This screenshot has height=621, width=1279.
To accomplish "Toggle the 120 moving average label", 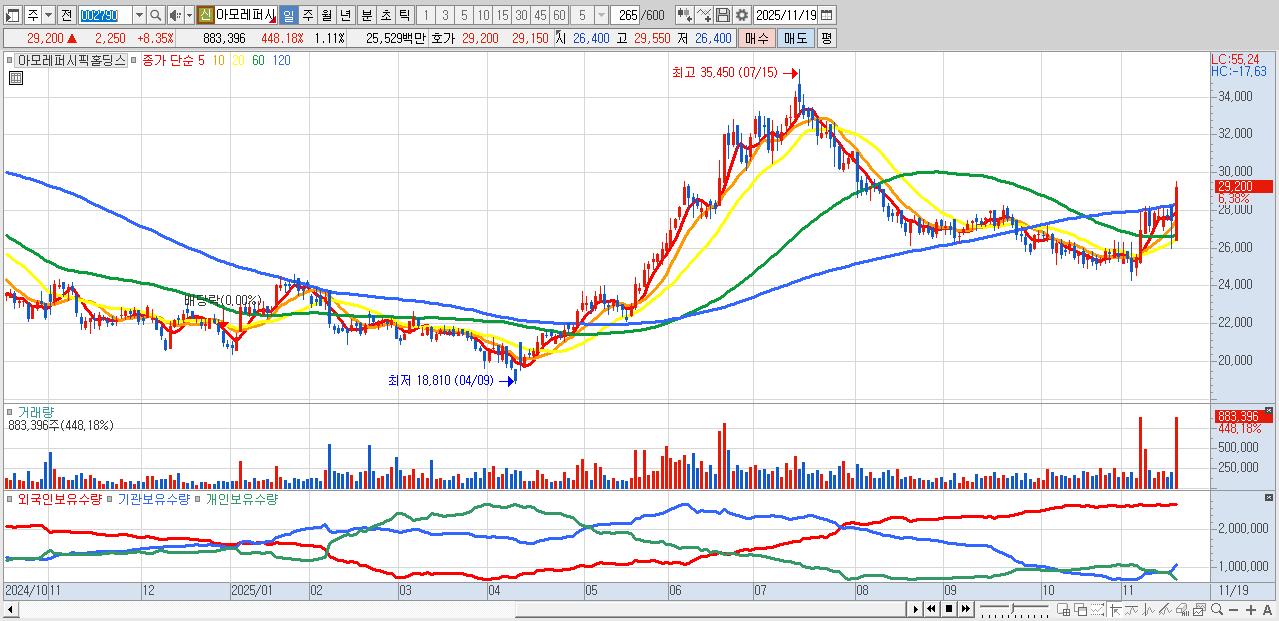I will pyautogui.click(x=281, y=60).
